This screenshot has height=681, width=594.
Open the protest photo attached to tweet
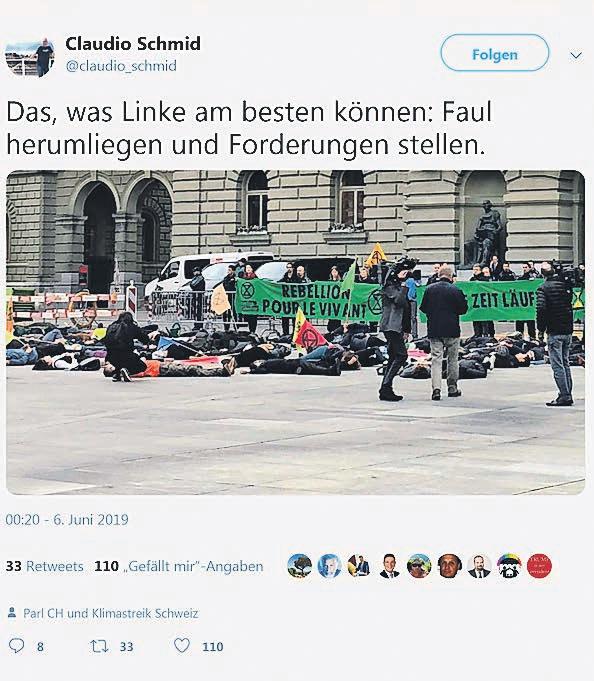(x=295, y=332)
